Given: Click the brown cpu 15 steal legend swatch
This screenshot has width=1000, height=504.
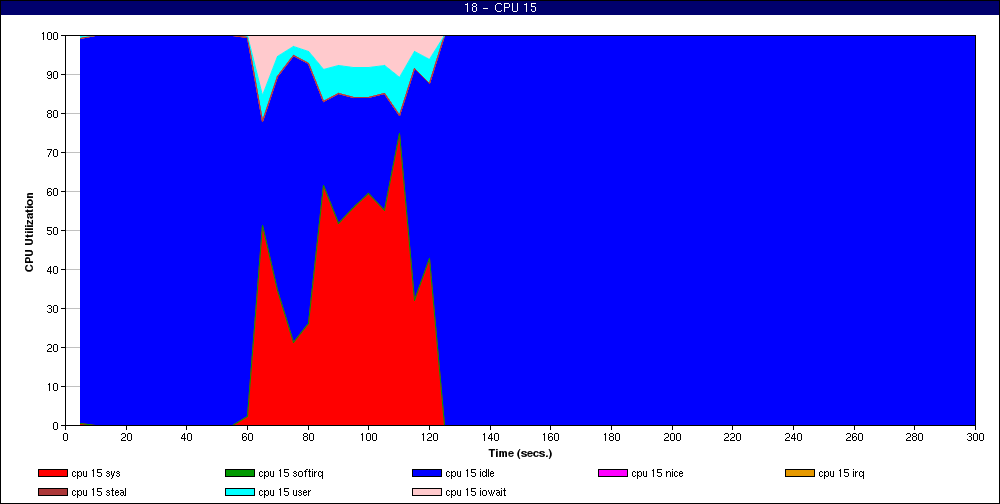Looking at the screenshot, I should tap(52, 493).
